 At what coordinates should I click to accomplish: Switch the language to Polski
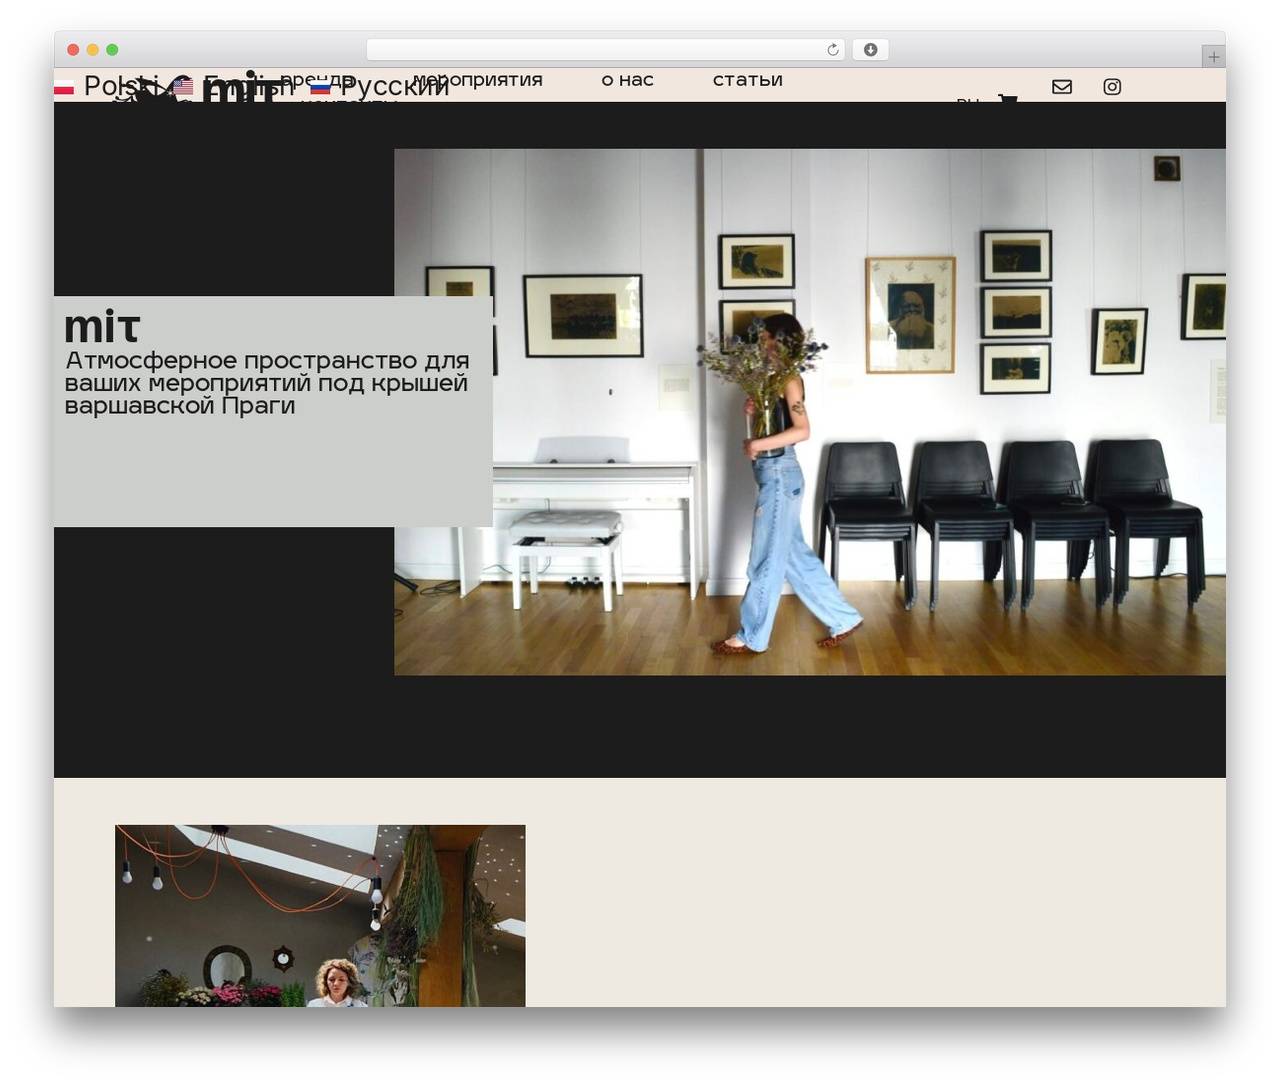point(107,87)
